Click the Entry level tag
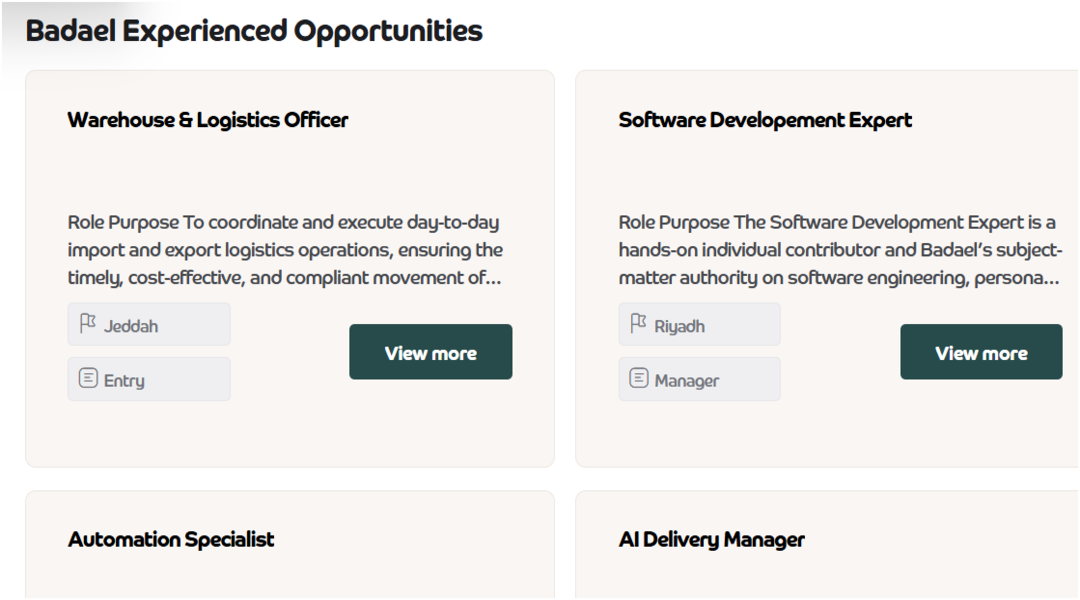This screenshot has height=600, width=1080. click(149, 379)
